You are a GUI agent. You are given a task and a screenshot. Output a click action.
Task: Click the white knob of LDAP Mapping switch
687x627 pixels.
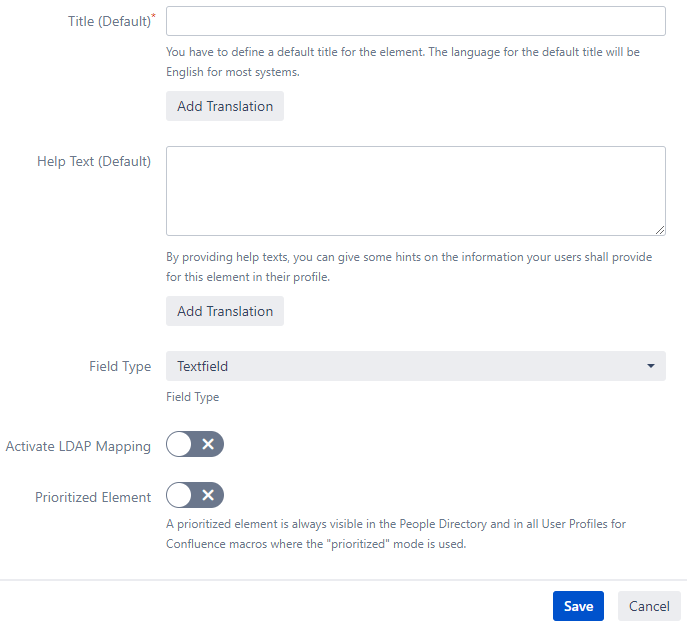[180, 445]
